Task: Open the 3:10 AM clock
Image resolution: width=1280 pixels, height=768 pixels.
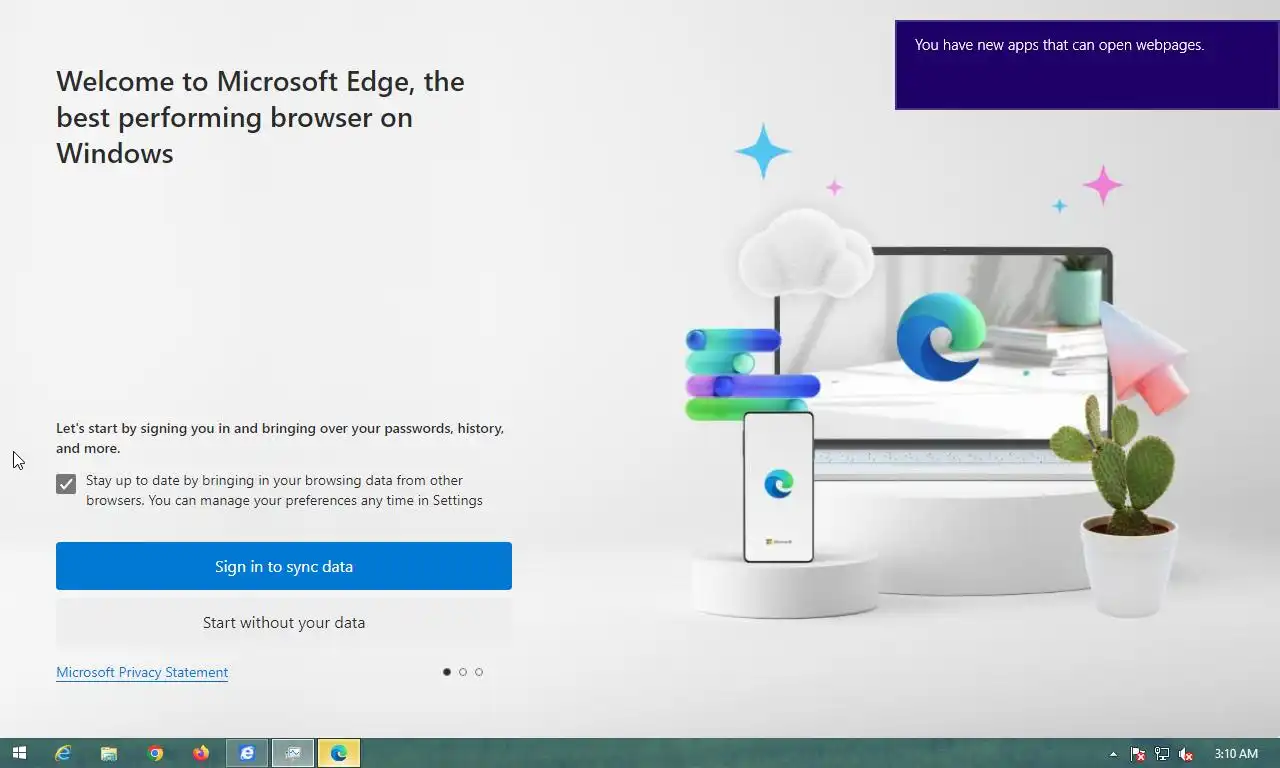Action: pos(1236,754)
